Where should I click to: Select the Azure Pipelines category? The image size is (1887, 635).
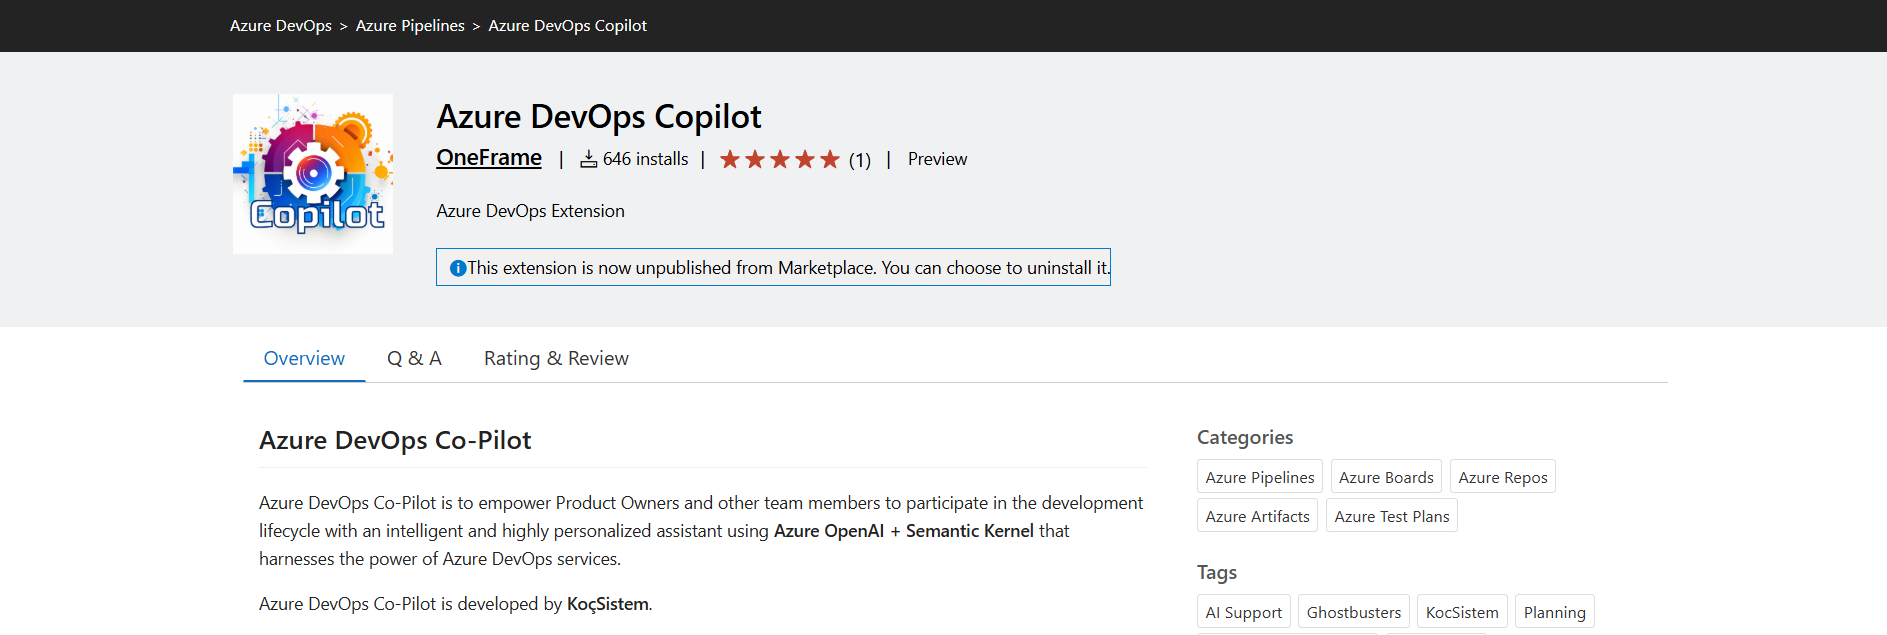1260,477
